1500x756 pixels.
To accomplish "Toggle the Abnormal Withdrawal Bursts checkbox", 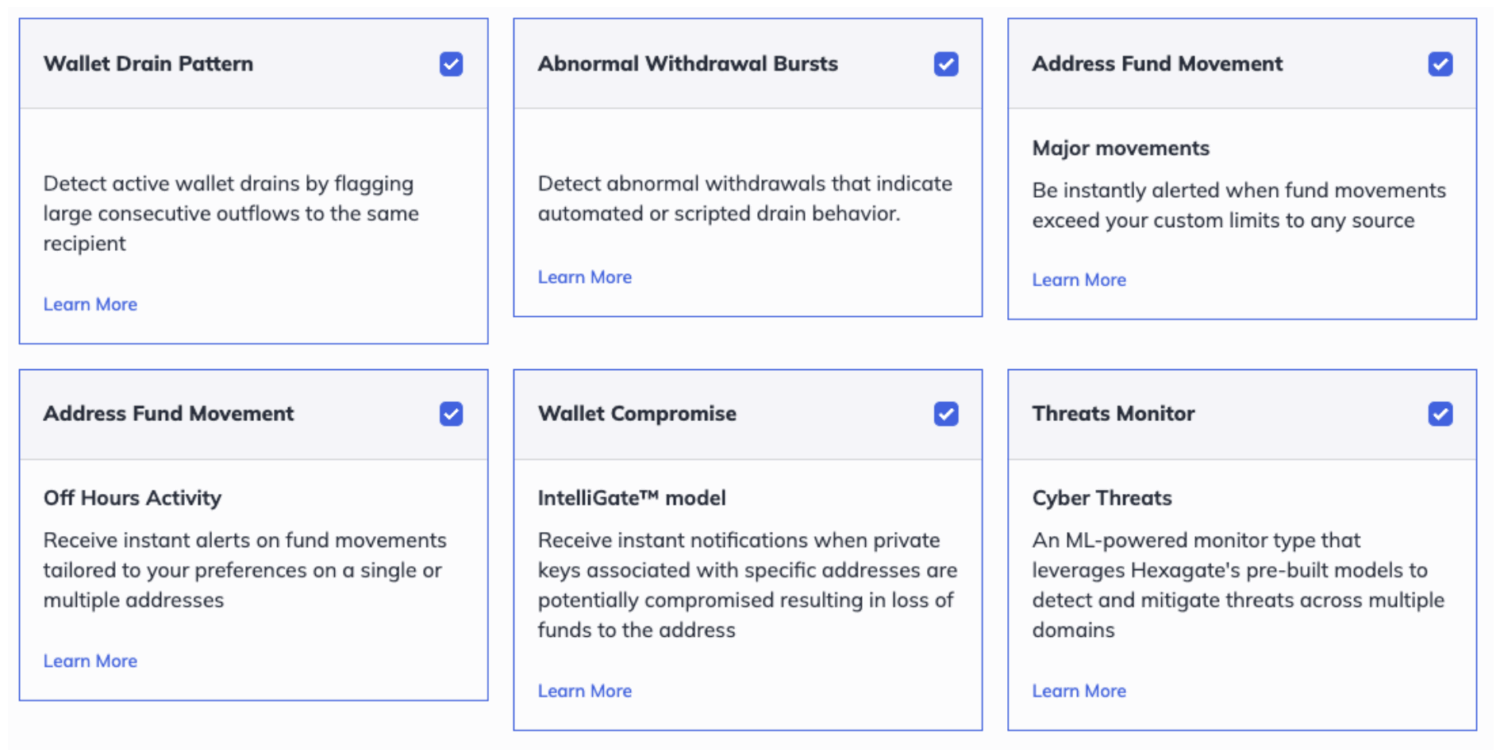I will [x=946, y=64].
